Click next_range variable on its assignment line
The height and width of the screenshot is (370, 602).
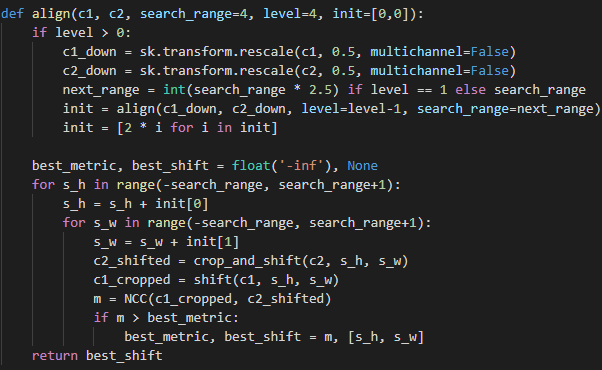[x=101, y=91]
